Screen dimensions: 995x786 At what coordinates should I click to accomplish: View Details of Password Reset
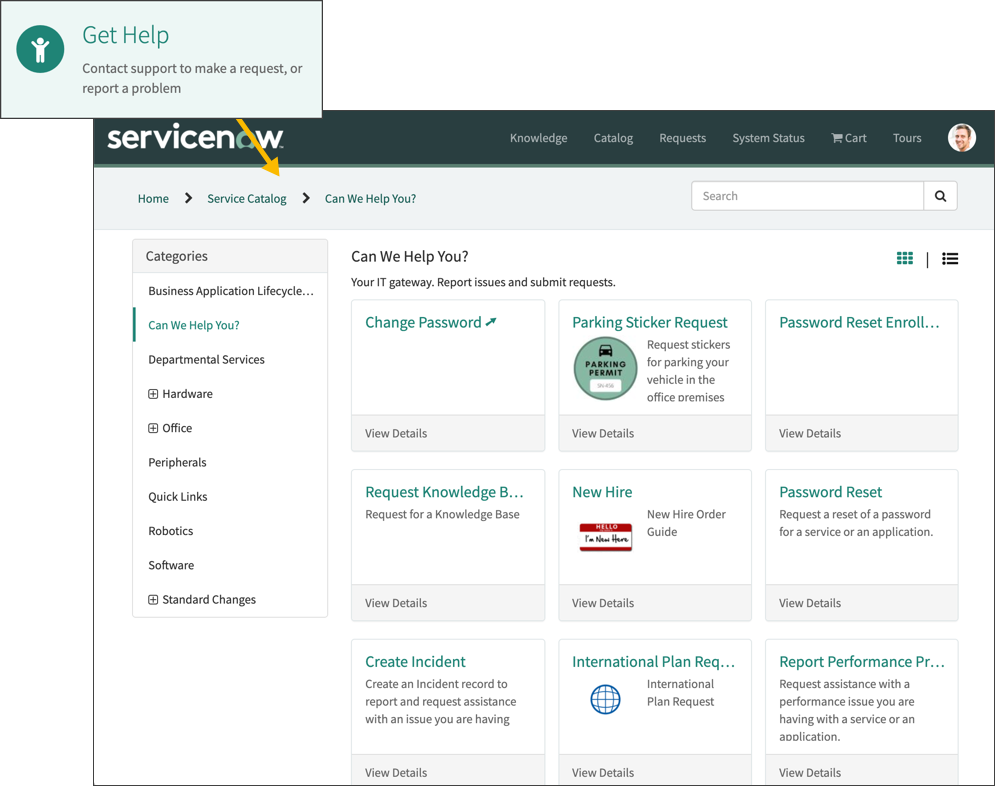pos(810,603)
